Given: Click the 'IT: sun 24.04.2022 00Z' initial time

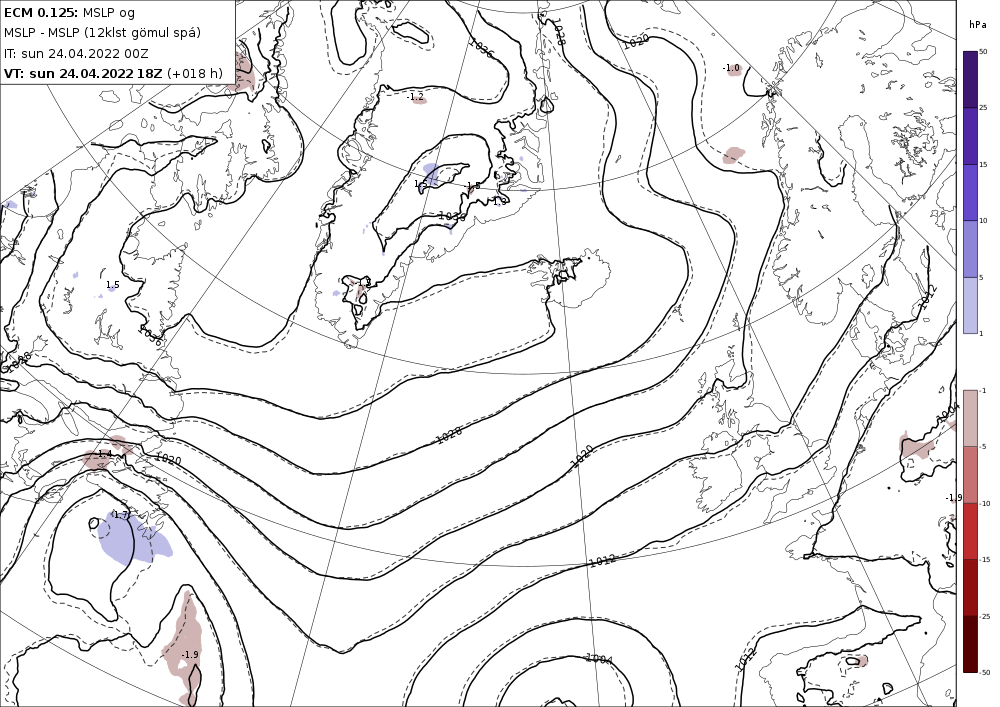Looking at the screenshot, I should click(76, 54).
